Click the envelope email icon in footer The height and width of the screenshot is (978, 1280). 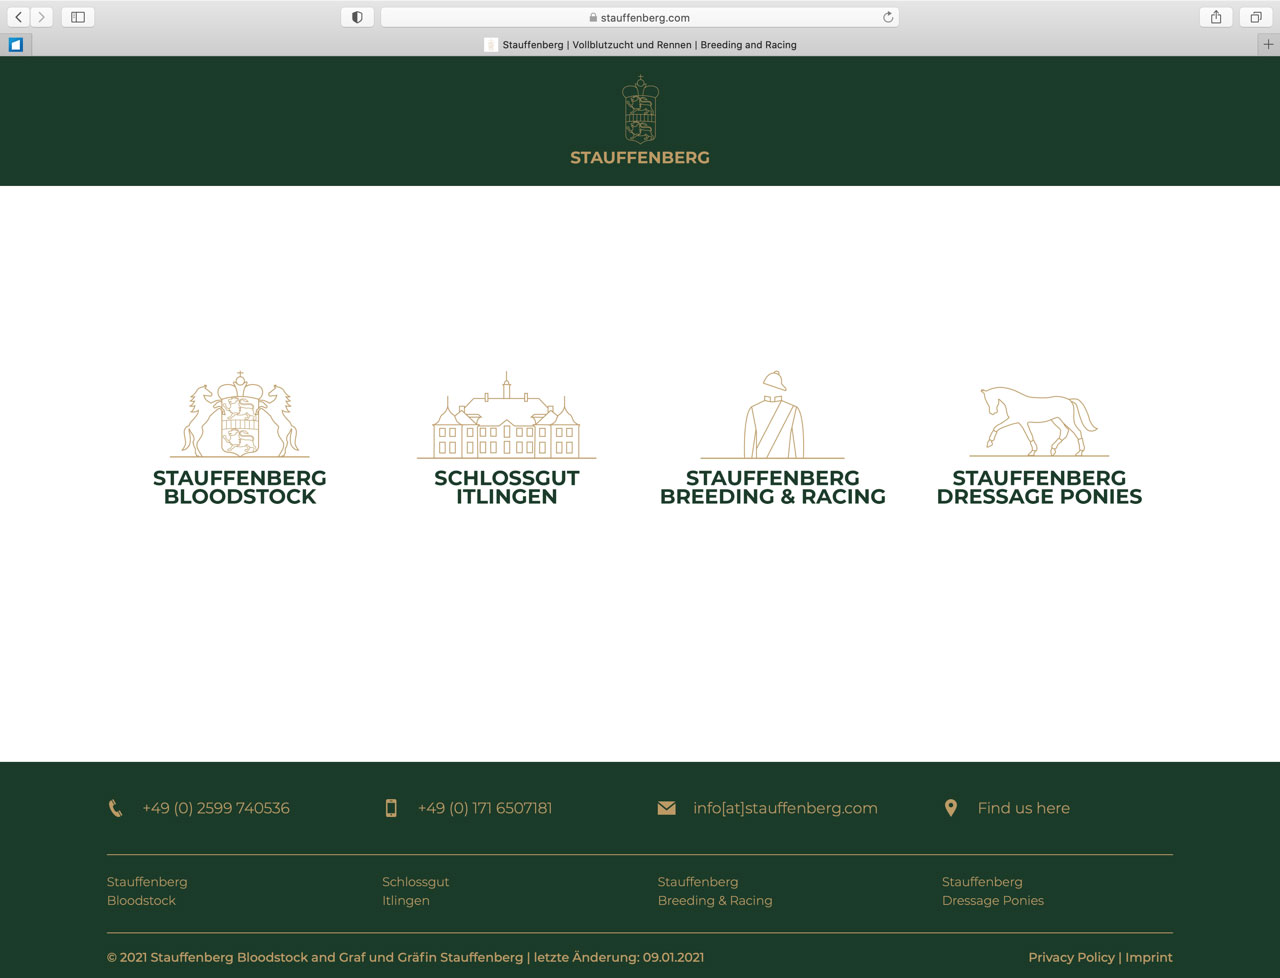[x=666, y=808]
